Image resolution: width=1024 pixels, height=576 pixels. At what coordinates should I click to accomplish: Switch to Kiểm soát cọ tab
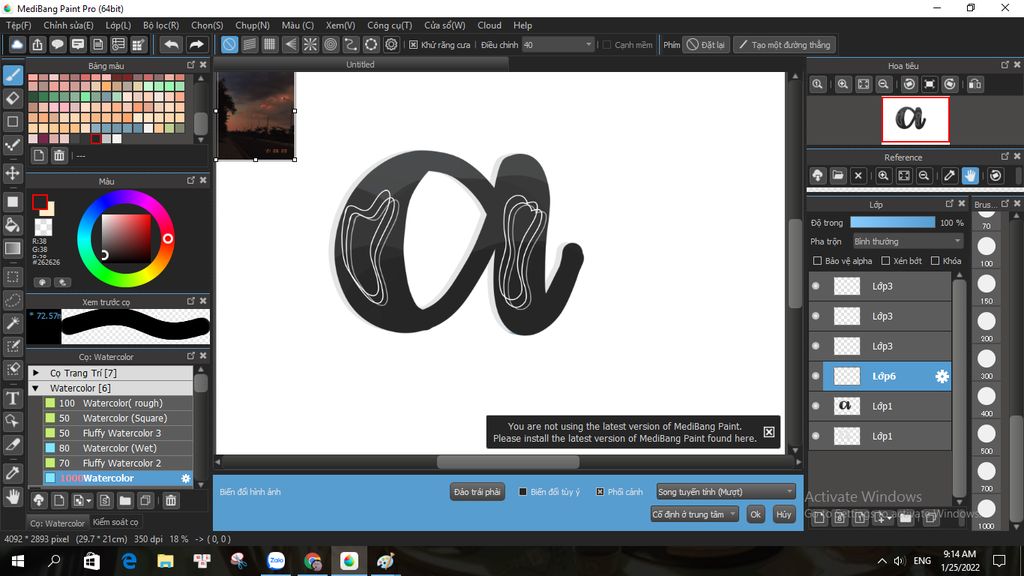click(x=116, y=522)
